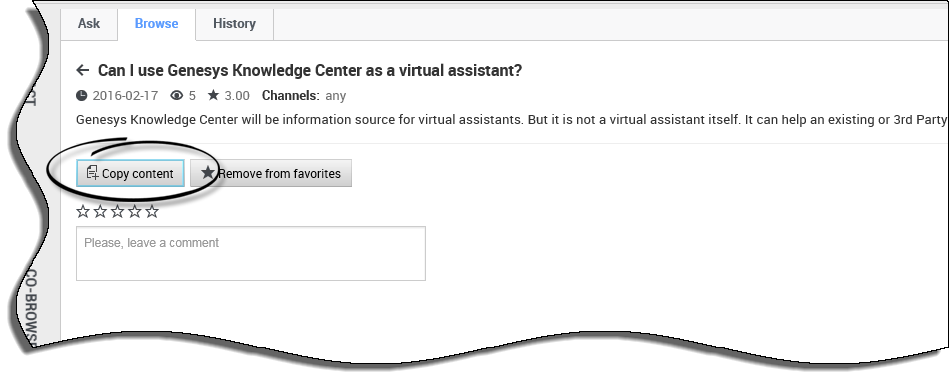Screen dimensions: 949x380
Task: Focus the 'Please, leave a comment' field
Action: pyautogui.click(x=251, y=253)
